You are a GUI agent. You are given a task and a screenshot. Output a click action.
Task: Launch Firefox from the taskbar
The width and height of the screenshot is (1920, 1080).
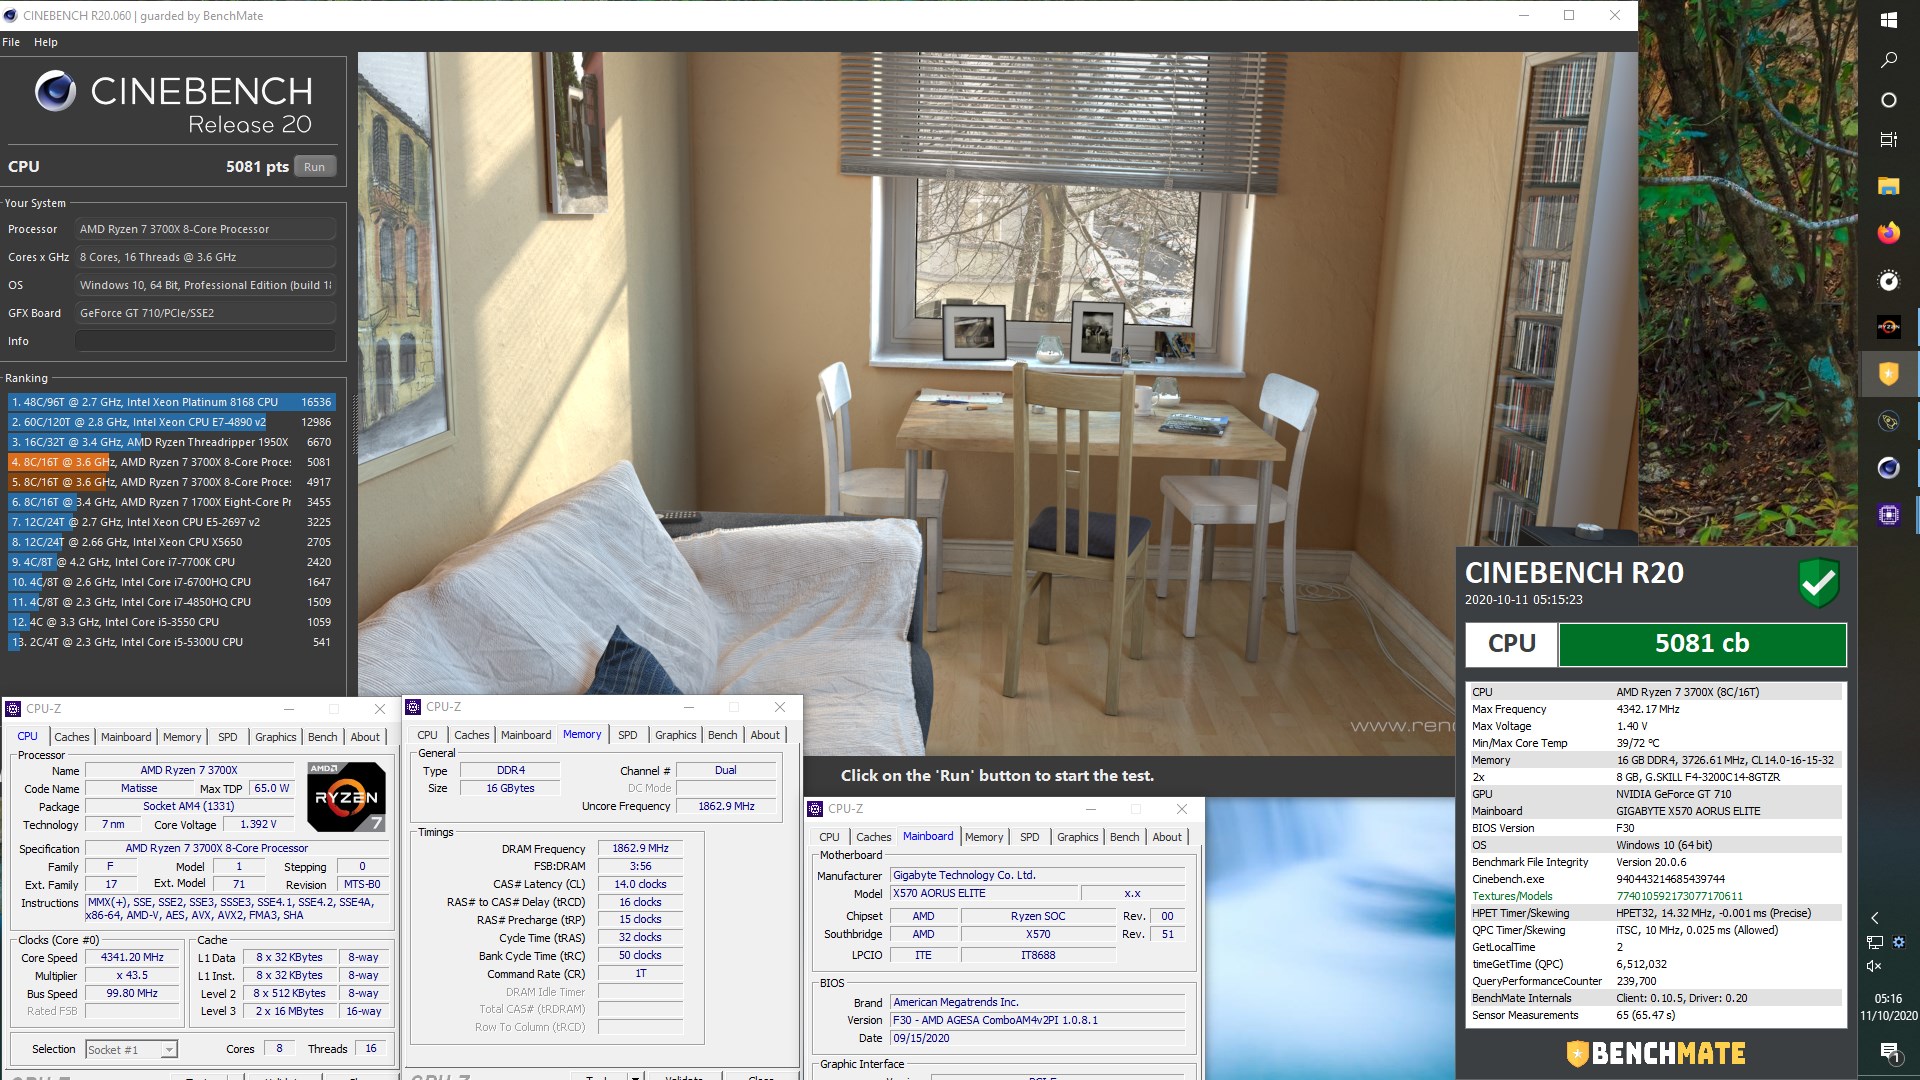point(1888,233)
